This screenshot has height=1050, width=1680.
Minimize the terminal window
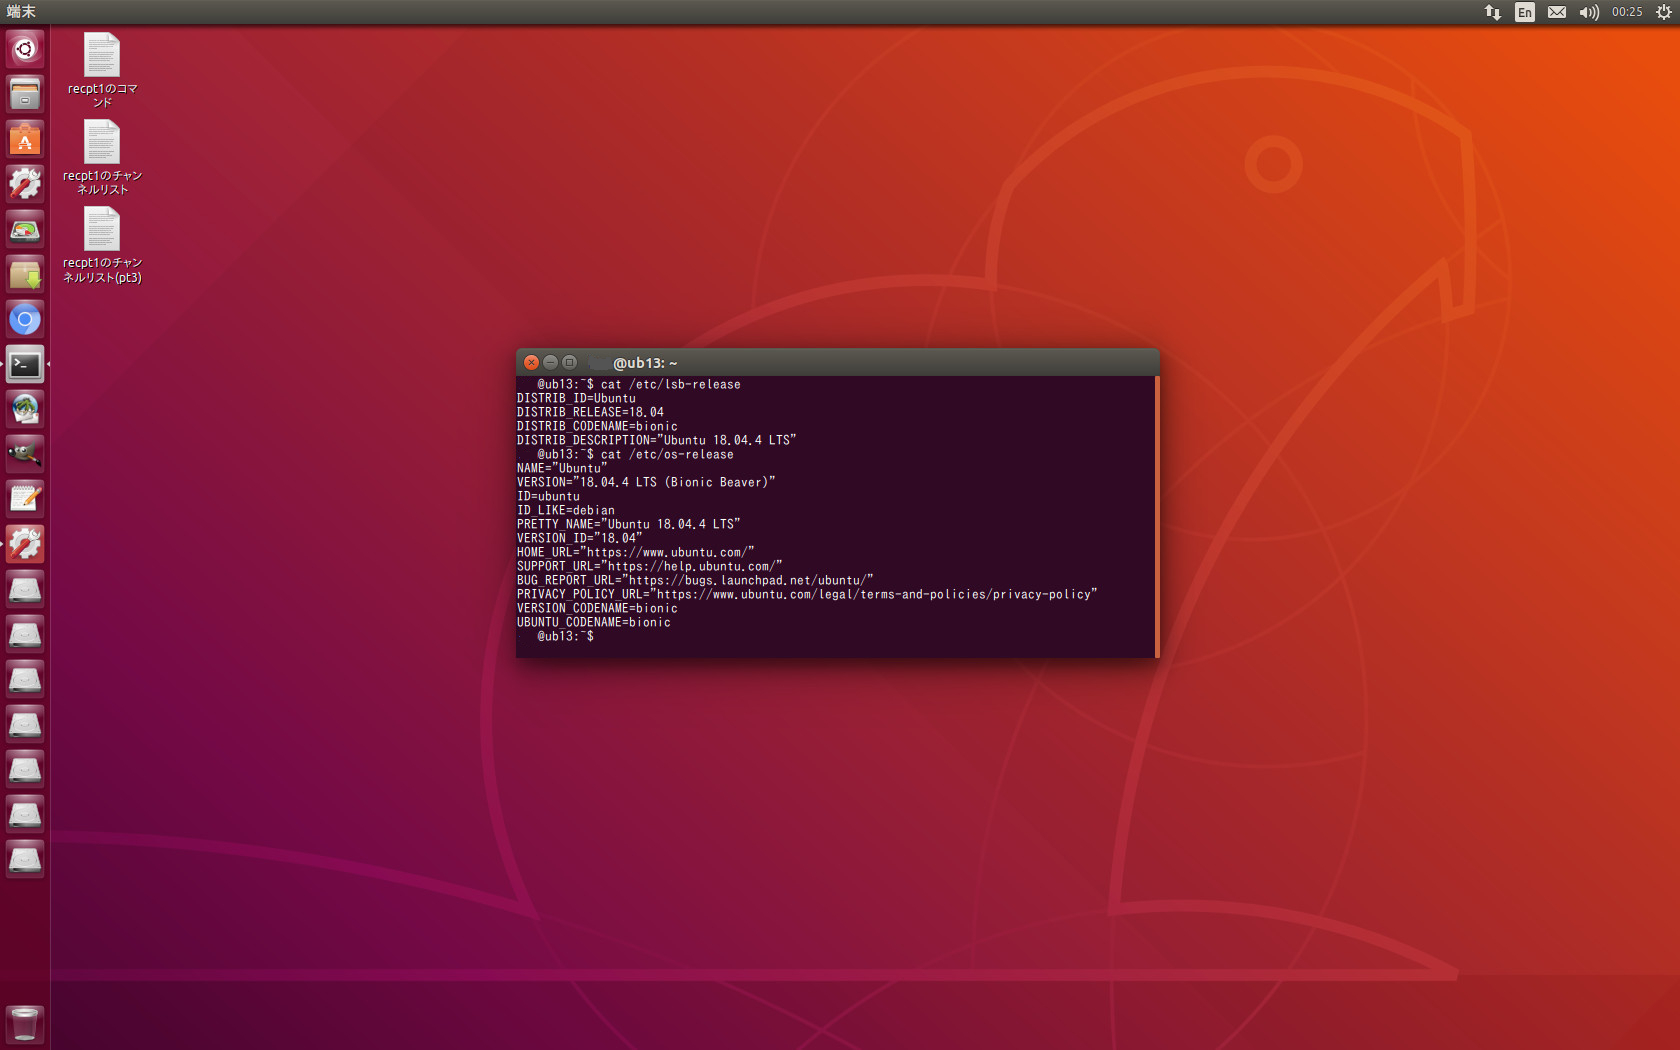click(550, 362)
